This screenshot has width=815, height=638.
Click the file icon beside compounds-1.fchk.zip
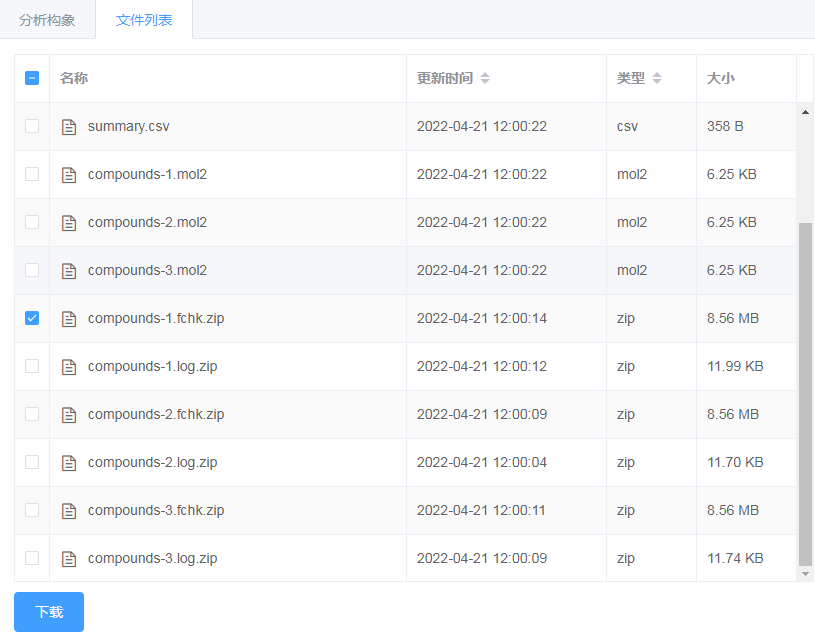click(x=69, y=319)
